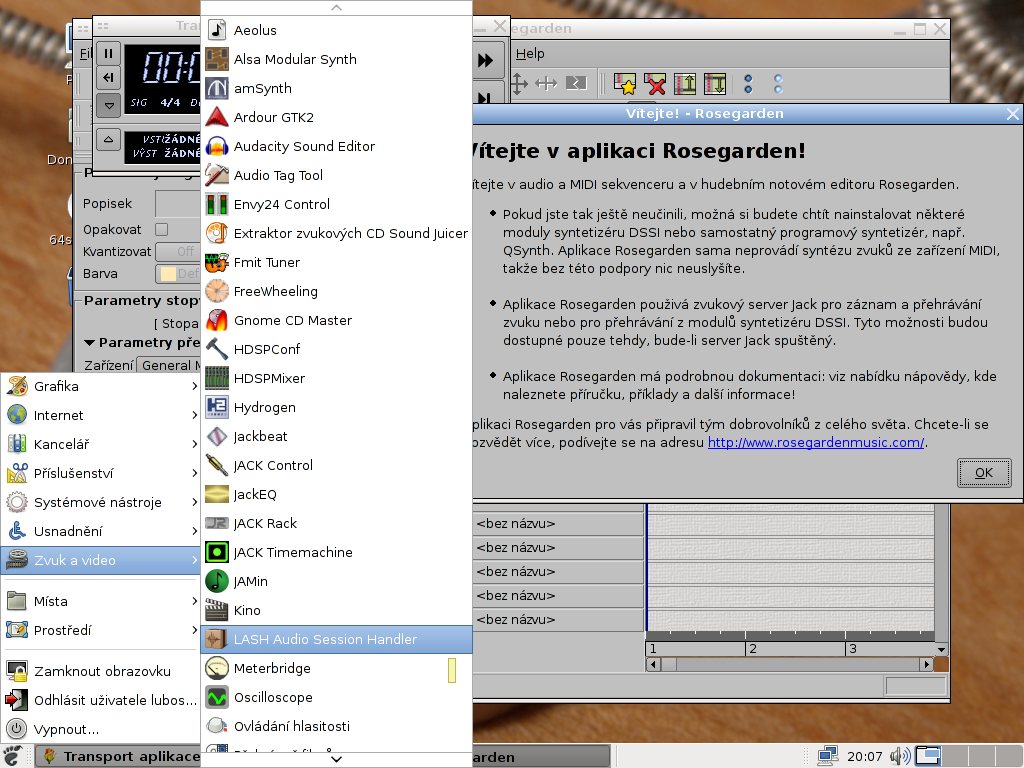Launch JAMin
1024x768 pixels.
336,581
